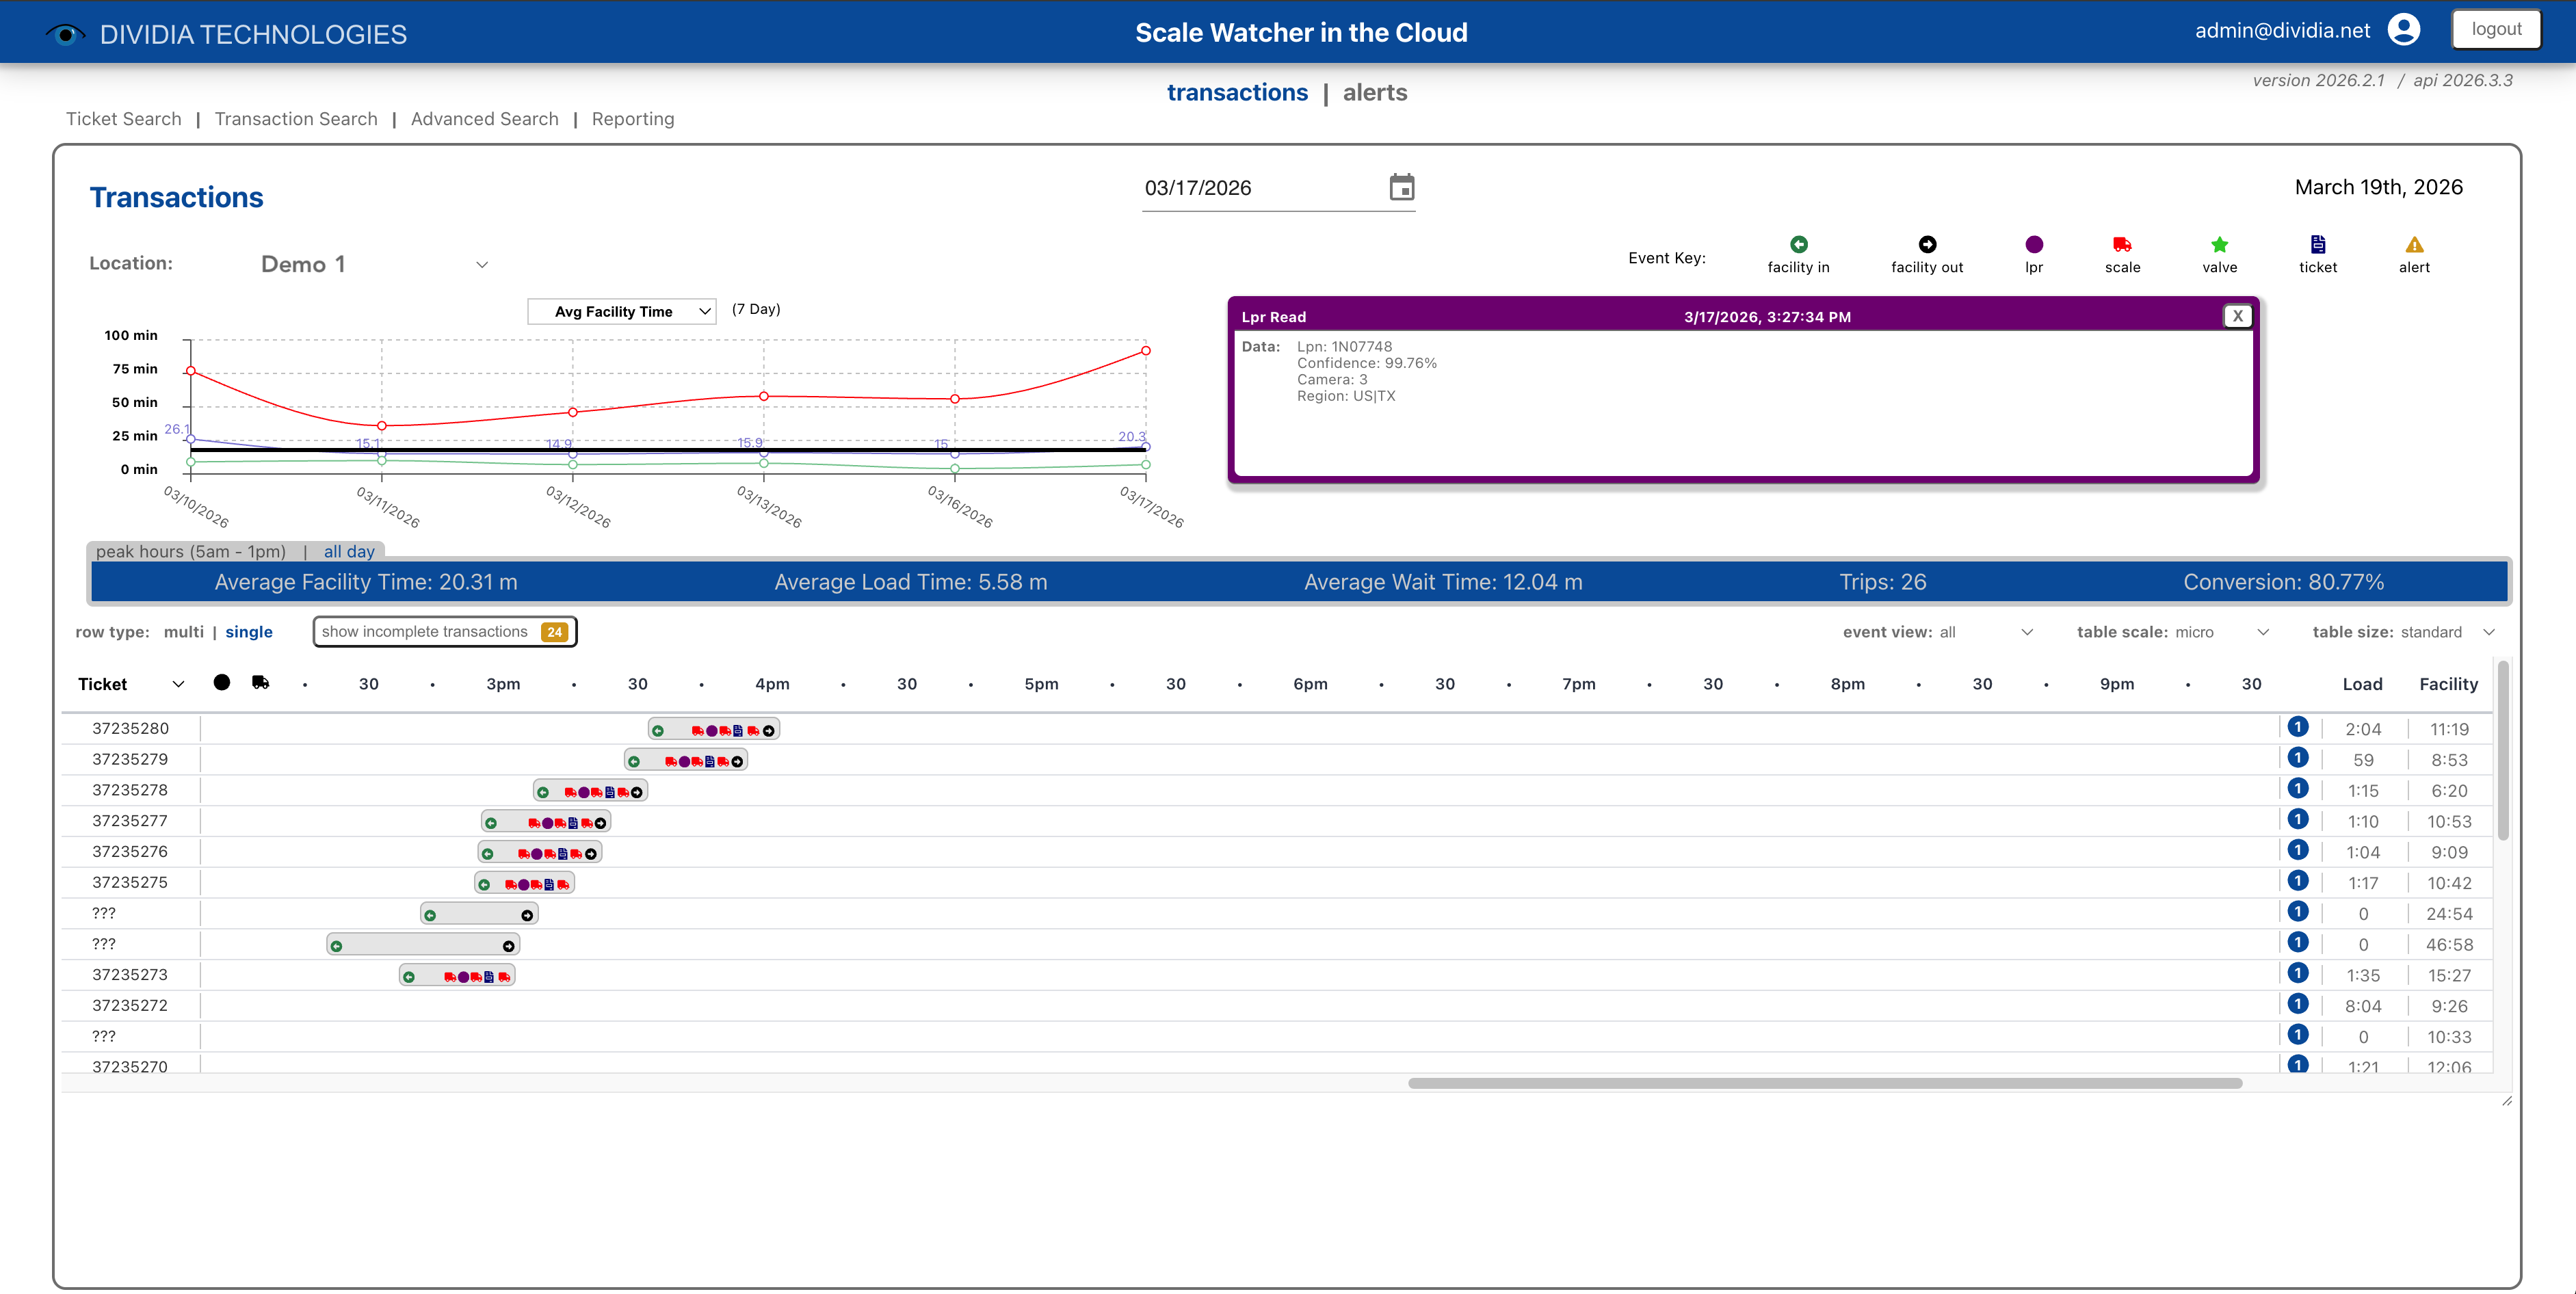Viewport: 2576px width, 1294px height.
Task: Enable single row type
Action: 249,631
